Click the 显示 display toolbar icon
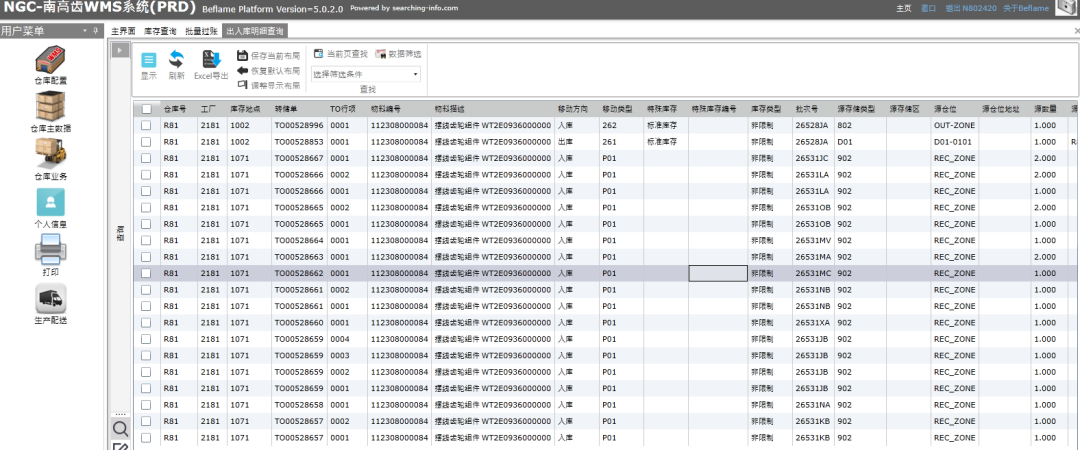The height and width of the screenshot is (450, 1080). click(x=149, y=60)
